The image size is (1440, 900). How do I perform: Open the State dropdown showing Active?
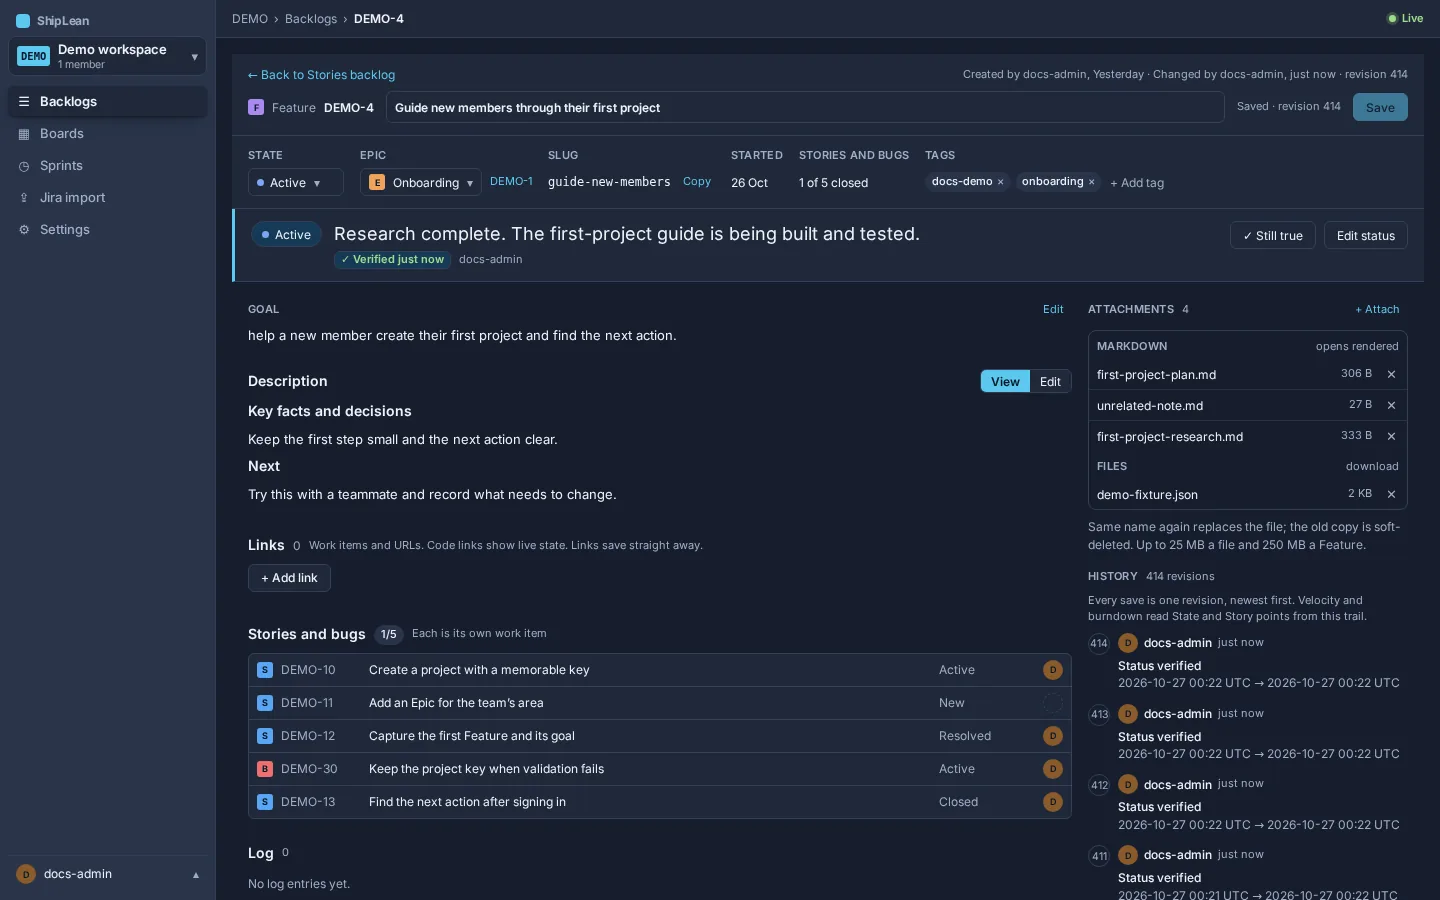tap(295, 183)
